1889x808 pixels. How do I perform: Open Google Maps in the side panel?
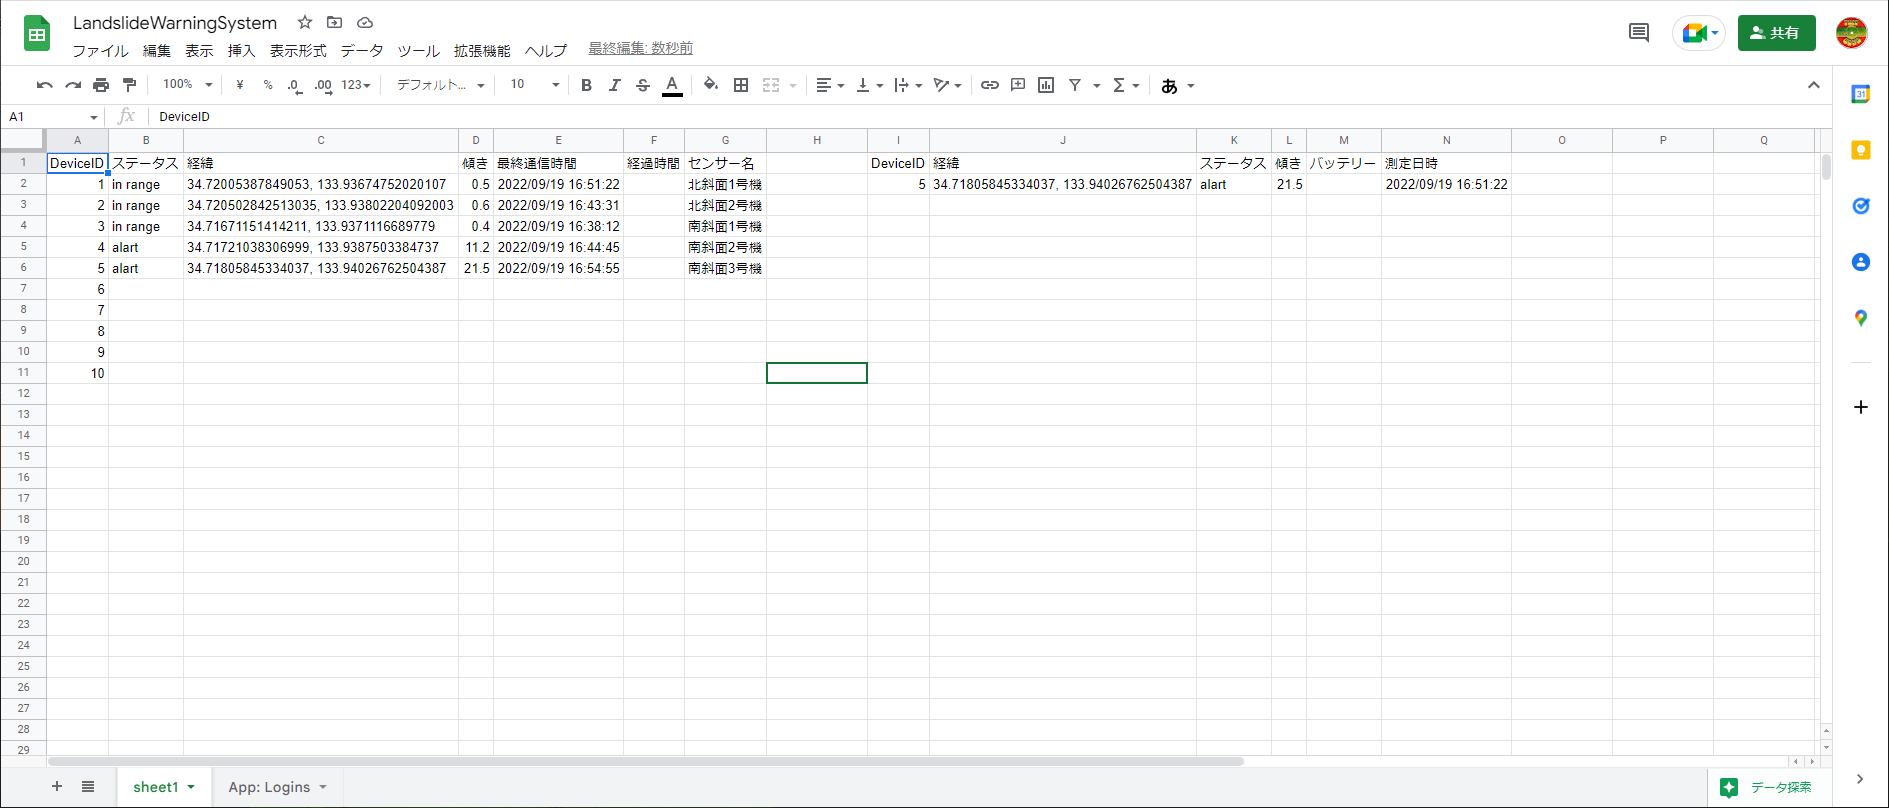click(x=1860, y=318)
